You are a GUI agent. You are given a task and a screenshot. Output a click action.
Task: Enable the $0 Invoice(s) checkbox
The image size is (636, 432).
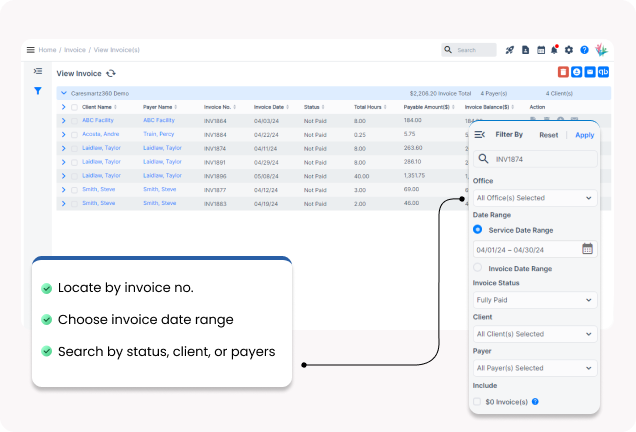(477, 402)
